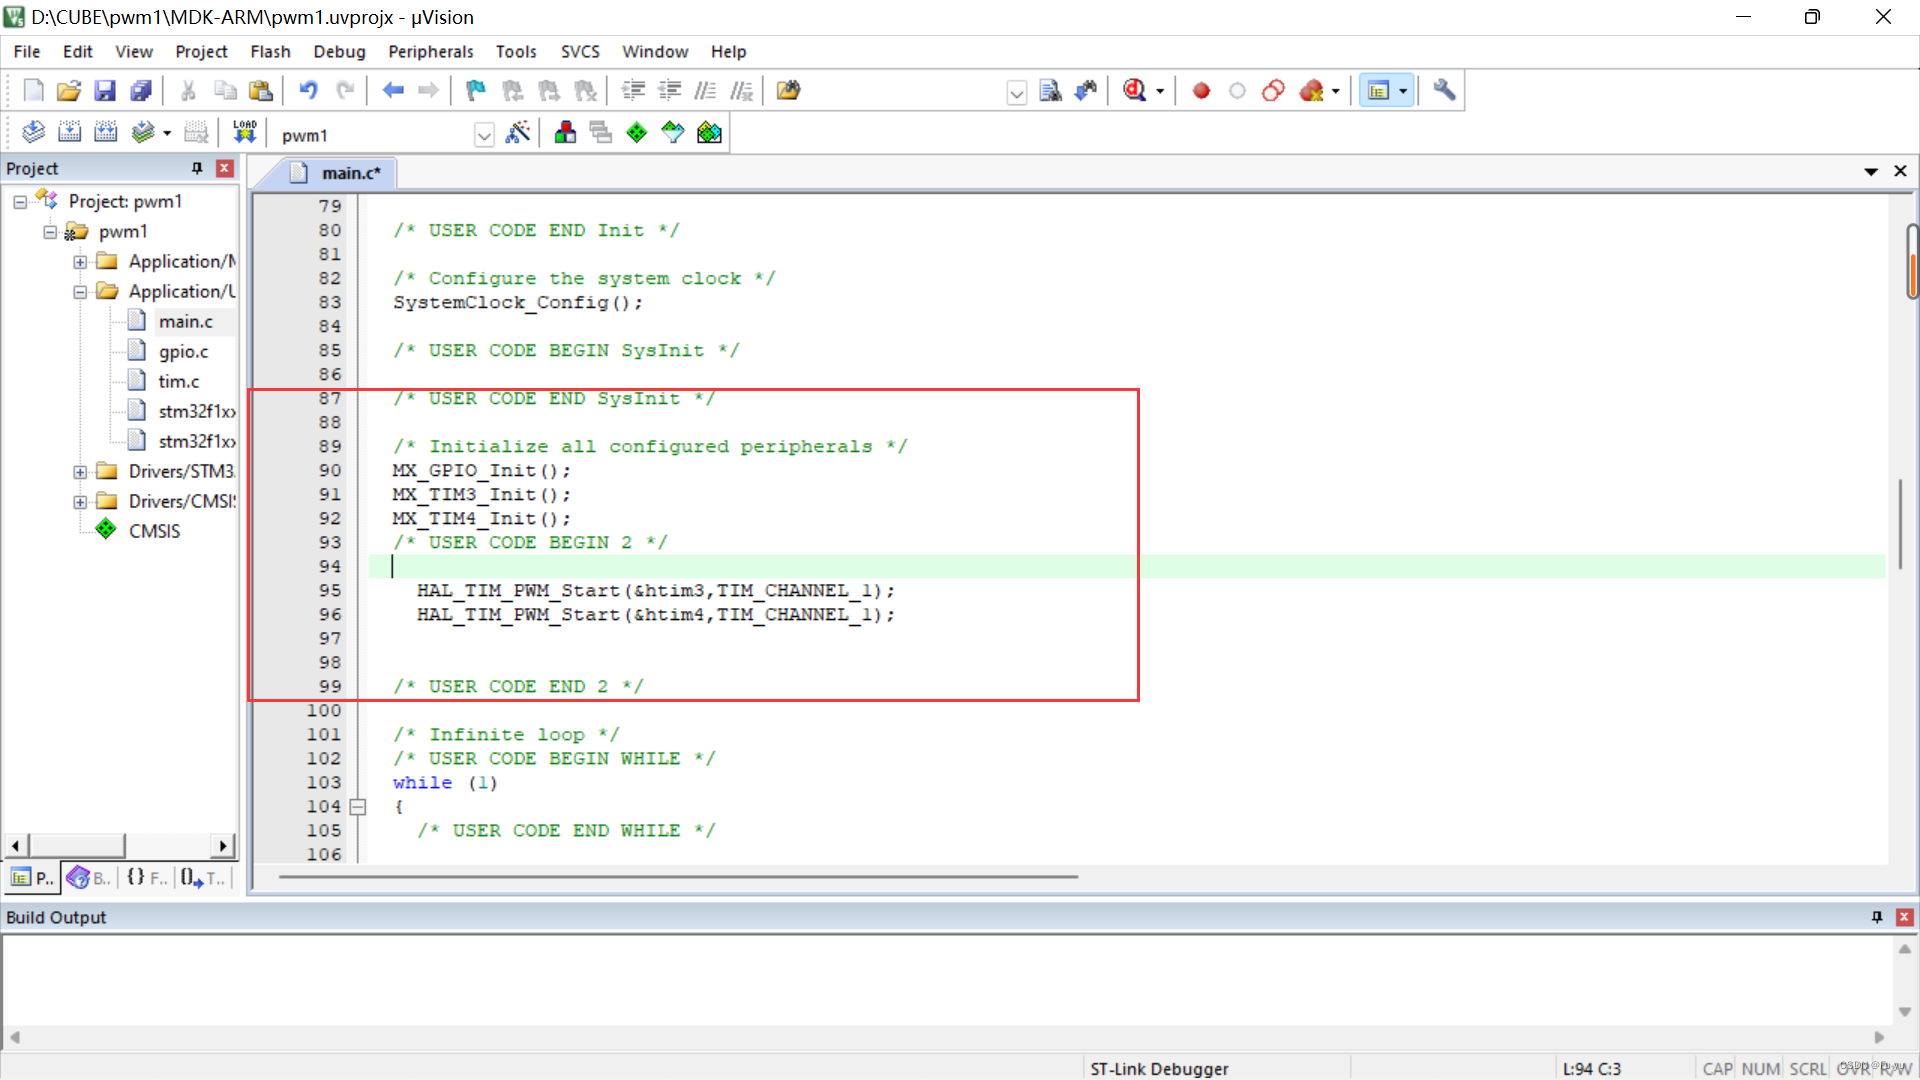Image resolution: width=1920 pixels, height=1080 pixels.
Task: Rebuild all target files icon
Action: (x=105, y=133)
